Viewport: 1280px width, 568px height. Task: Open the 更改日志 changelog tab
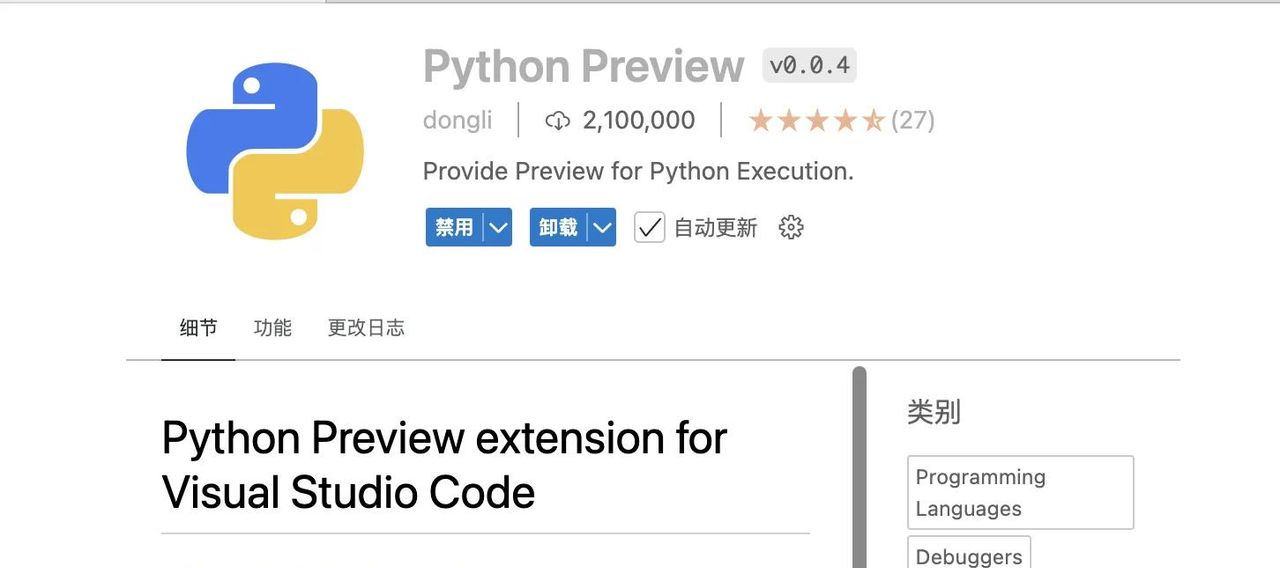366,328
